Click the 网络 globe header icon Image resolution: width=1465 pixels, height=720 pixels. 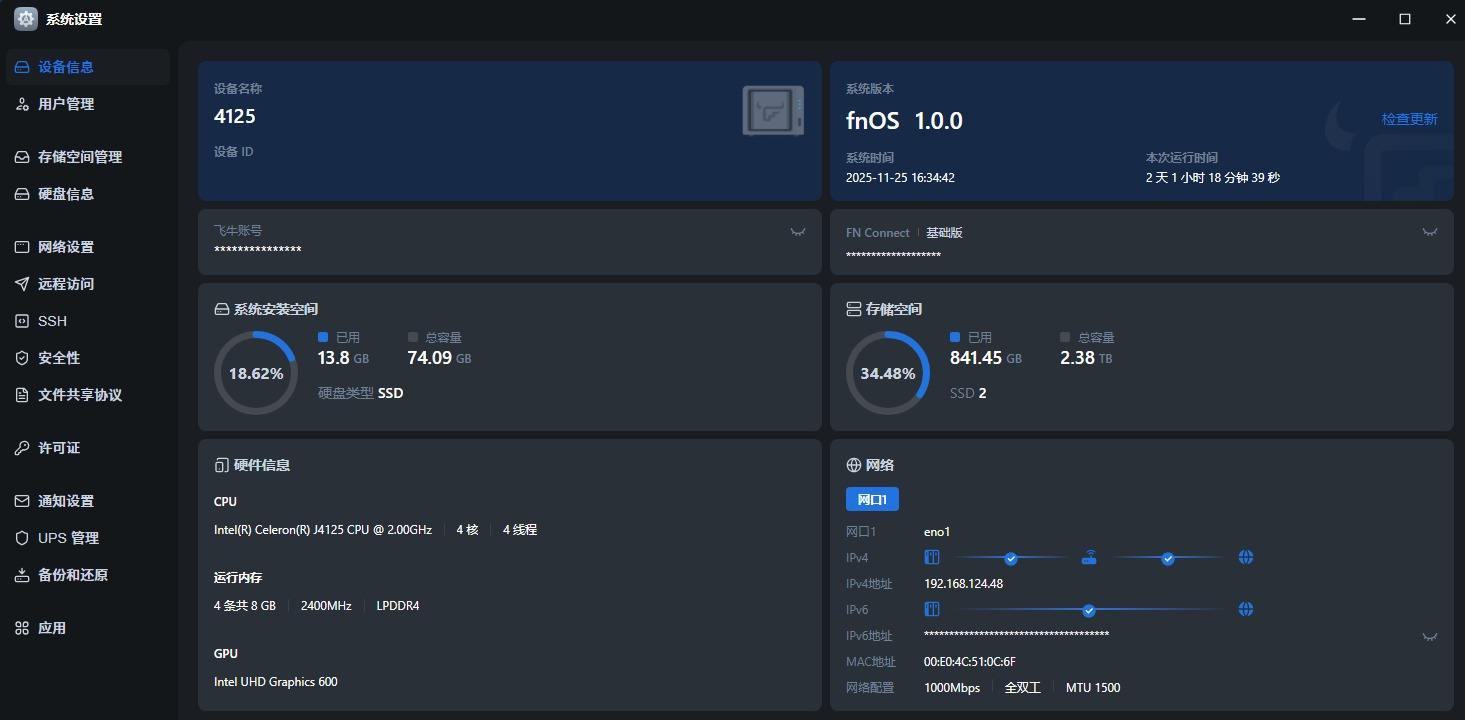point(853,465)
